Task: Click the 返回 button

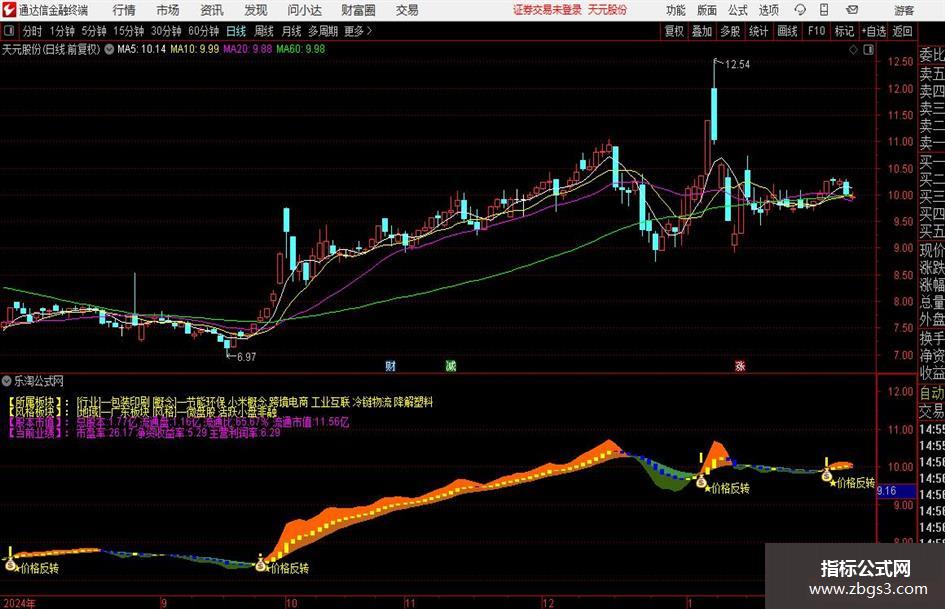Action: click(902, 31)
